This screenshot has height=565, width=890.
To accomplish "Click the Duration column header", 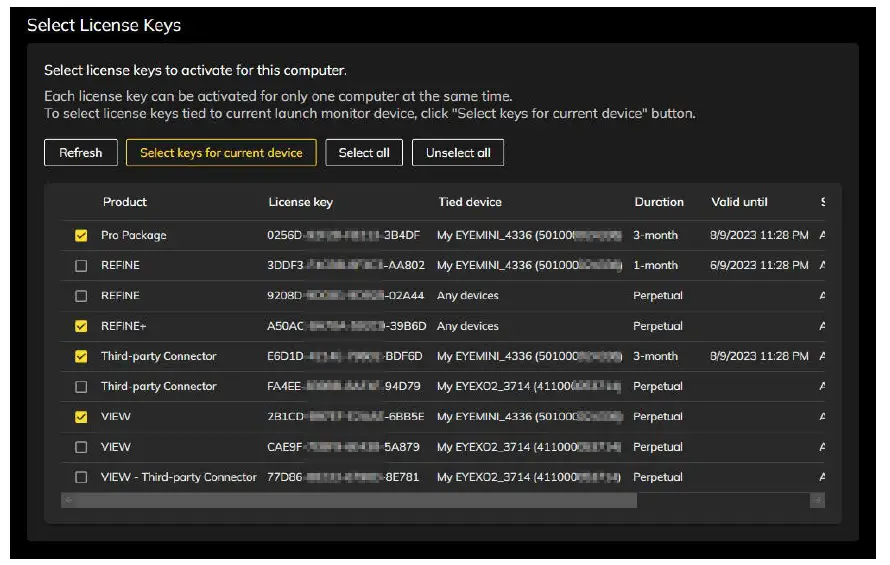I will (x=659, y=202).
